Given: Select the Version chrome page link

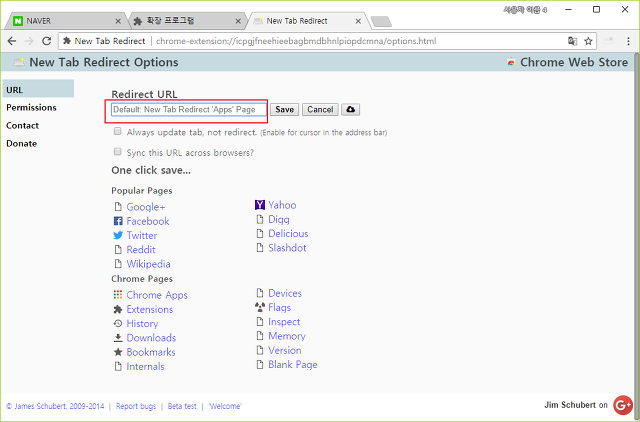Looking at the screenshot, I should tap(284, 350).
